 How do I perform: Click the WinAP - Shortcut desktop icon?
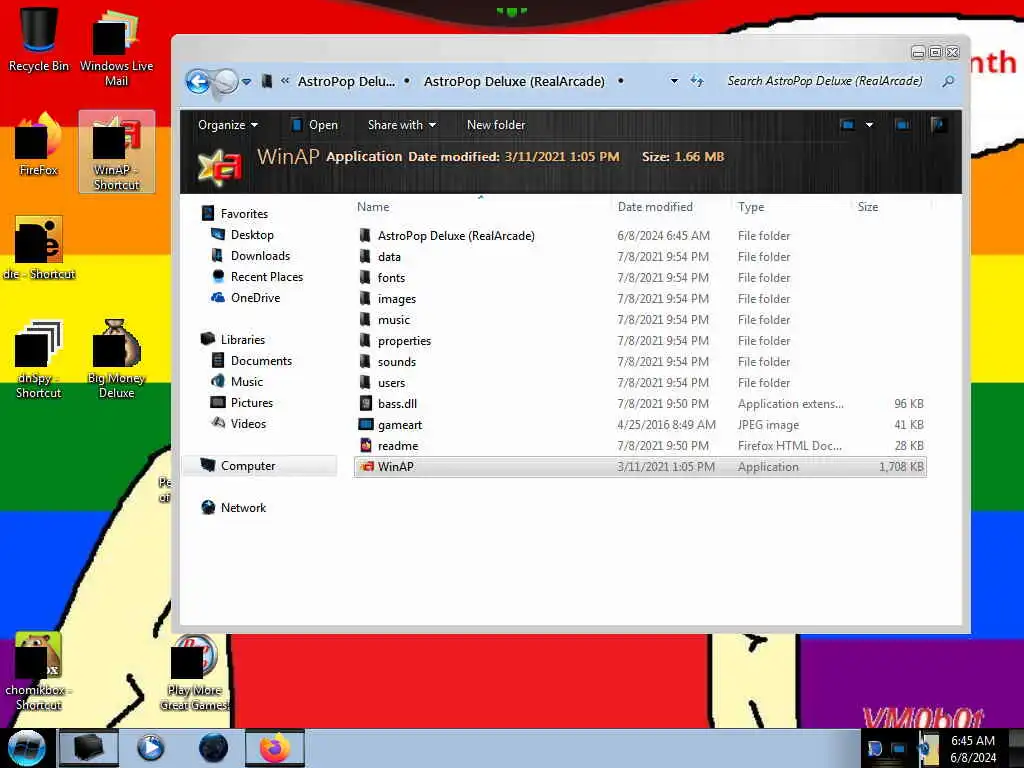pos(117,152)
